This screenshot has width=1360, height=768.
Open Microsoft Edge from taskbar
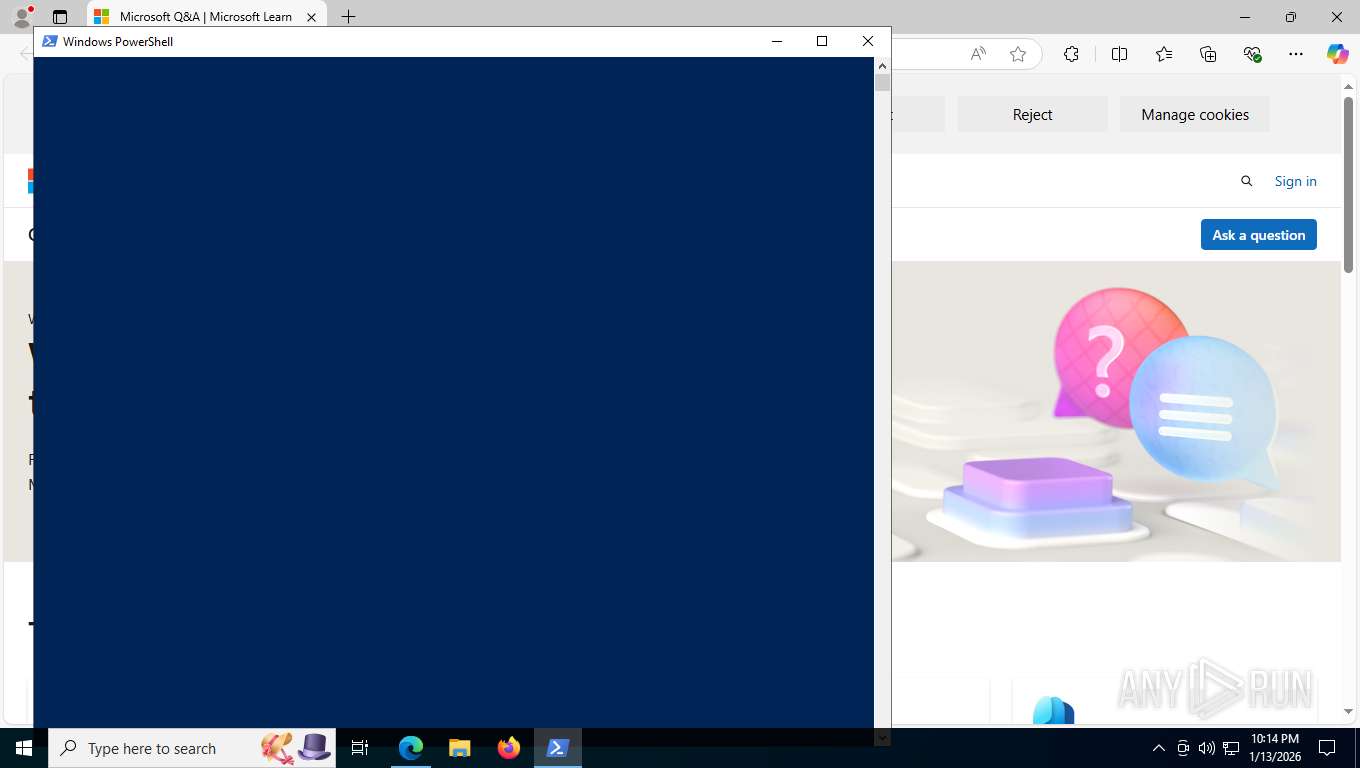pos(411,748)
